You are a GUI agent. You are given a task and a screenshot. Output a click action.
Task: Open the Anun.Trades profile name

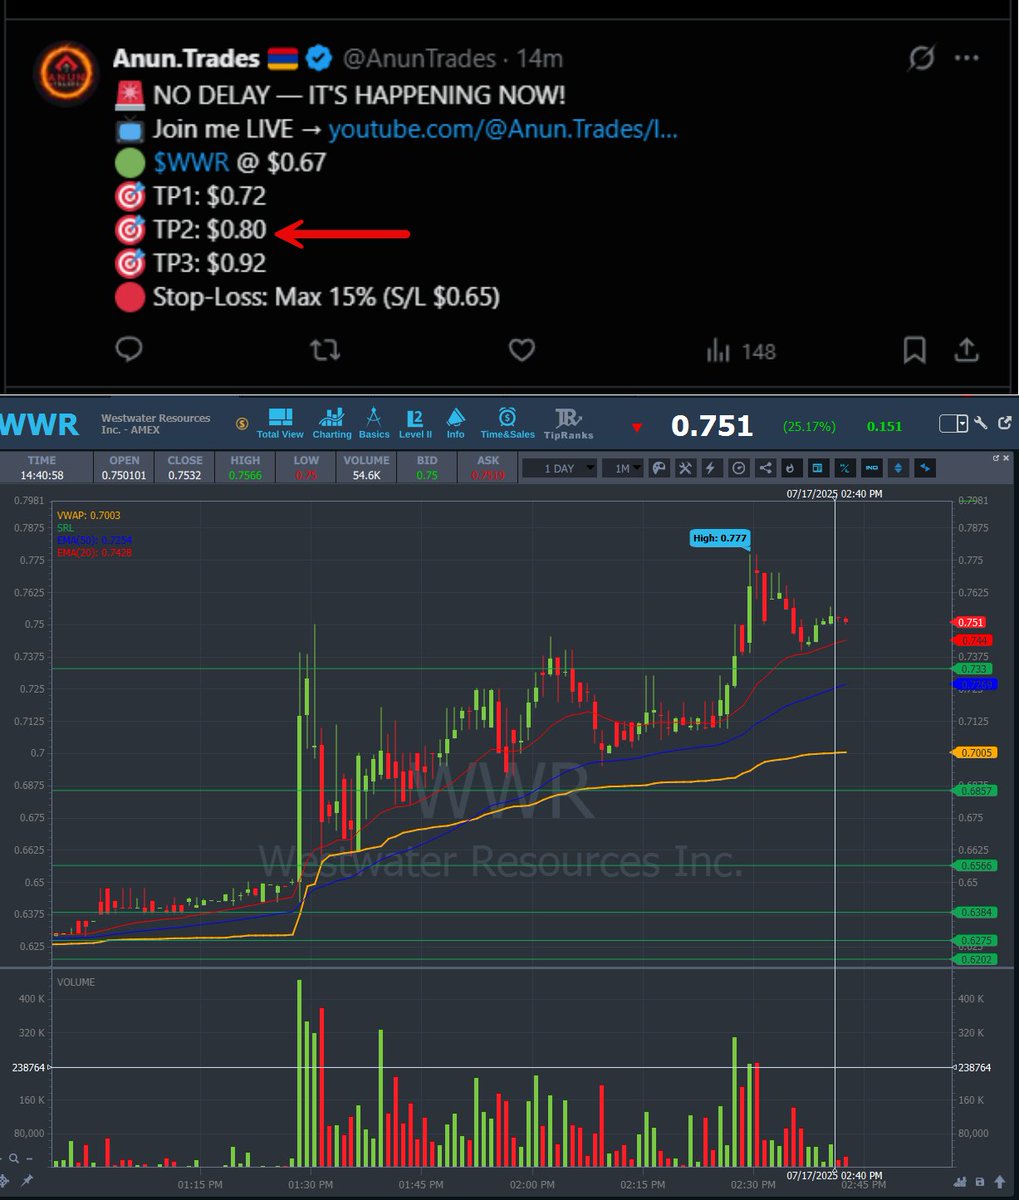click(x=186, y=59)
